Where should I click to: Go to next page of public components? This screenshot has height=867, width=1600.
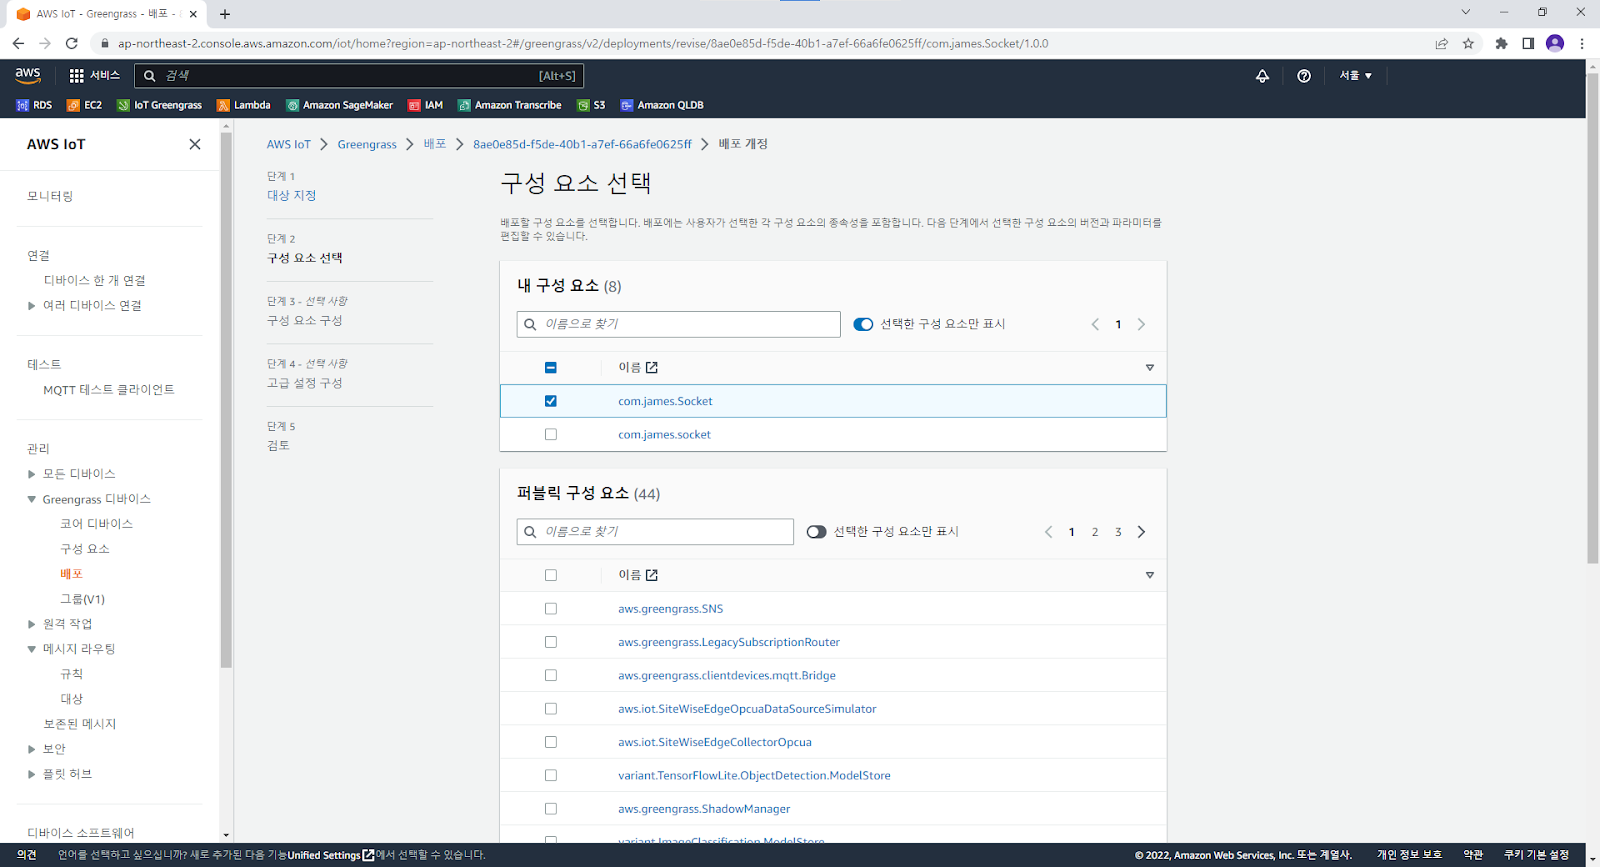[x=1141, y=532]
